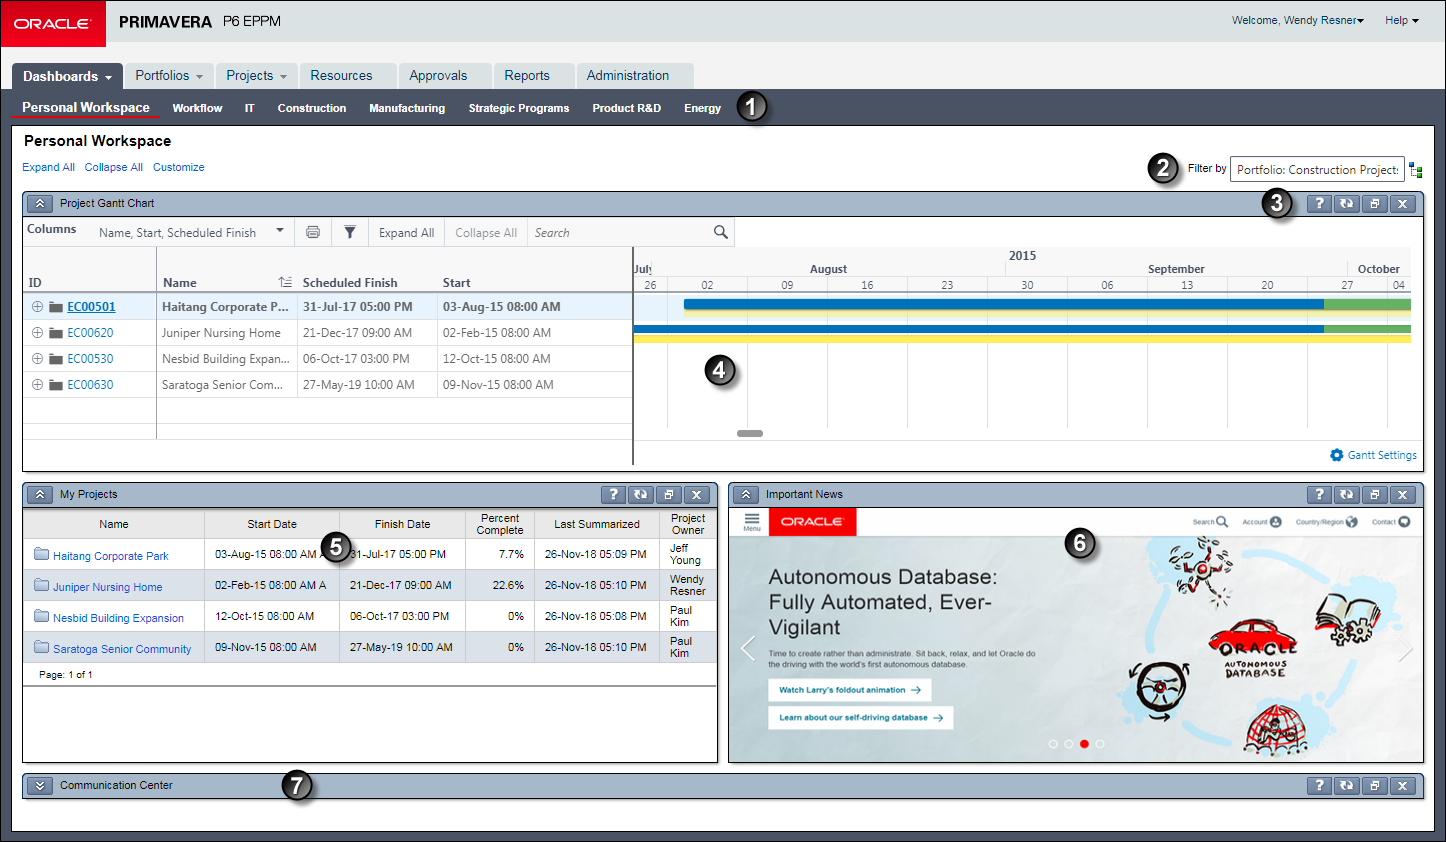Refresh the My Projects portlet
This screenshot has width=1446, height=842.
point(641,495)
